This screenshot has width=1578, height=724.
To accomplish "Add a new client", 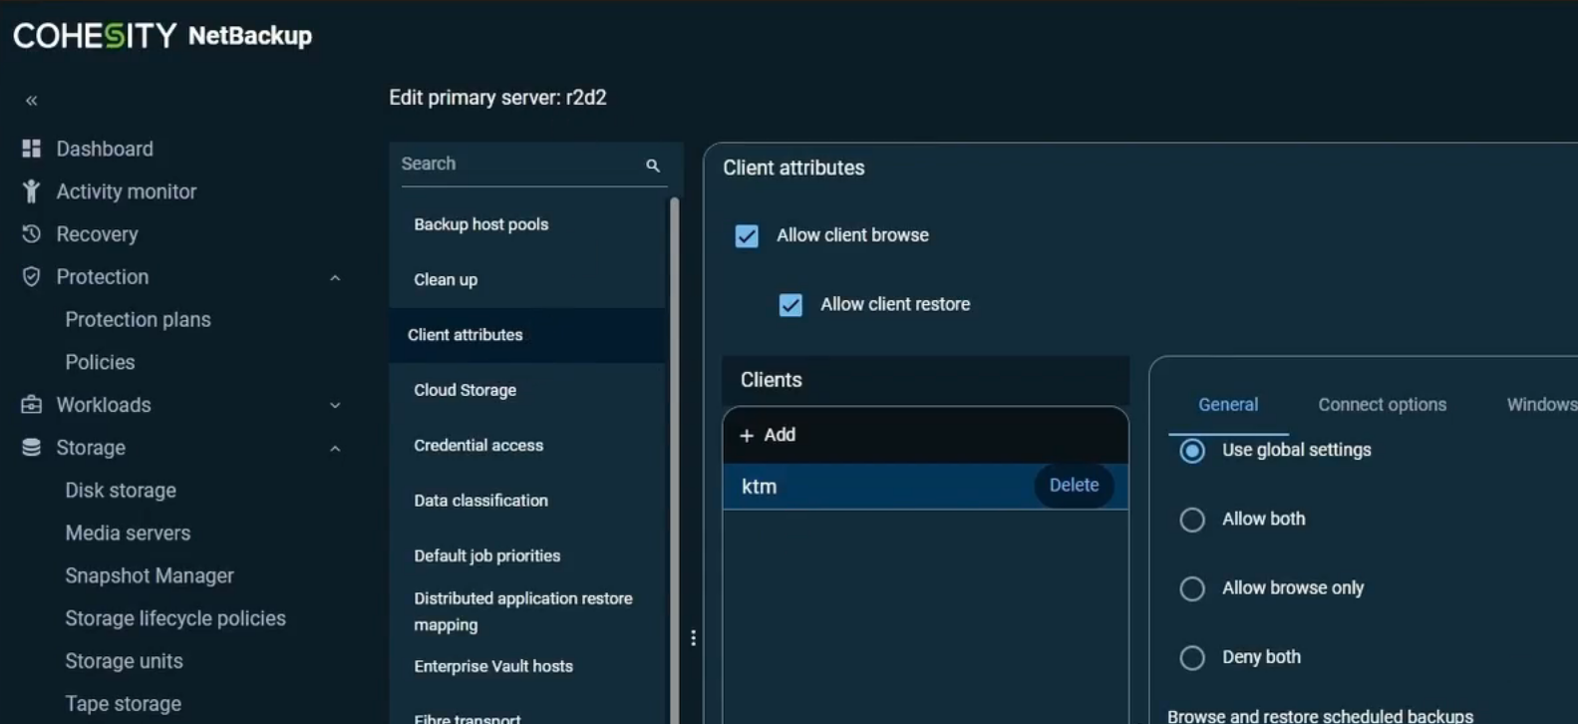I will 768,435.
